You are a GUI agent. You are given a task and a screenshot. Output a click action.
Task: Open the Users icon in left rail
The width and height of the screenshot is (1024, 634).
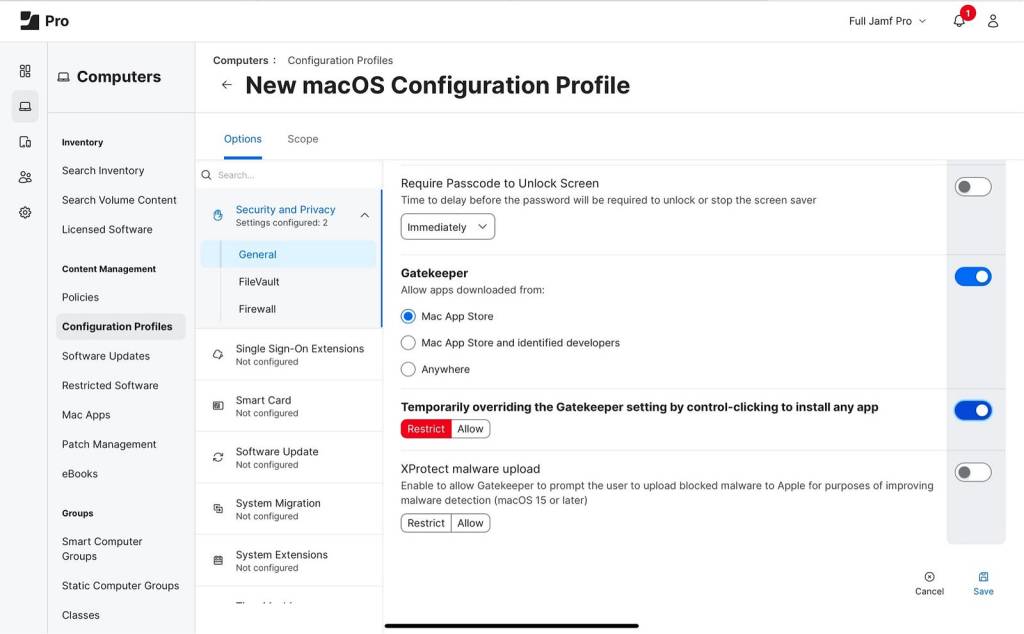click(x=25, y=177)
